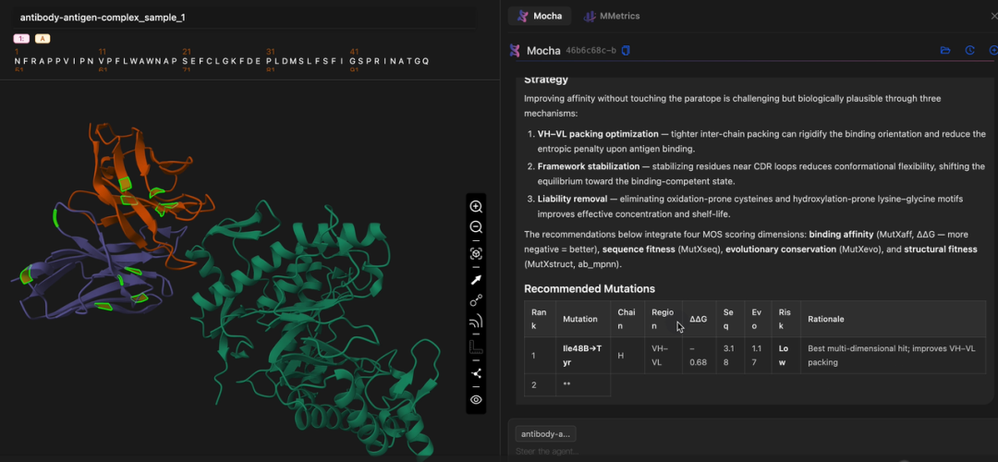Activate the distance measurement (two-node) tool
The height and width of the screenshot is (462, 998).
475,300
